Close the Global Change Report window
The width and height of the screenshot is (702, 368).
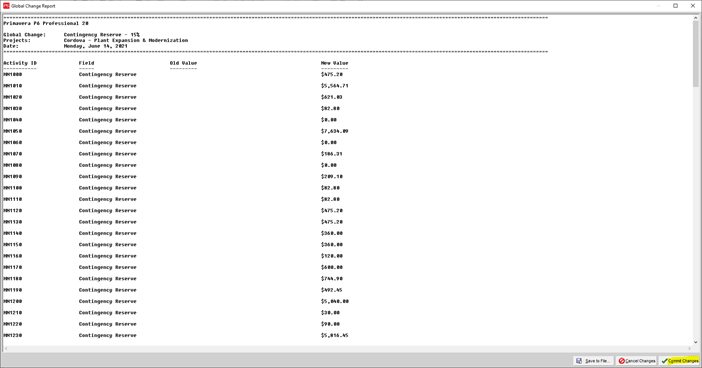pos(693,6)
